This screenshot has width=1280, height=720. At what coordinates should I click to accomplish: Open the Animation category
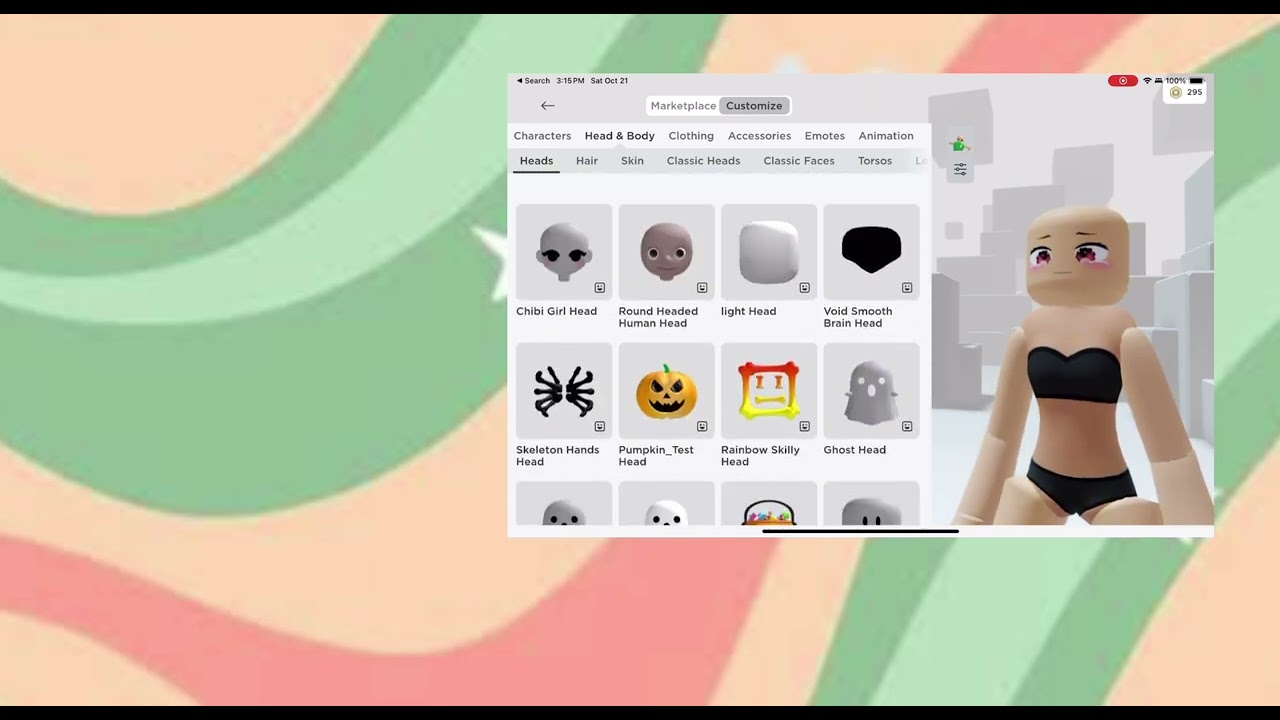pyautogui.click(x=886, y=136)
